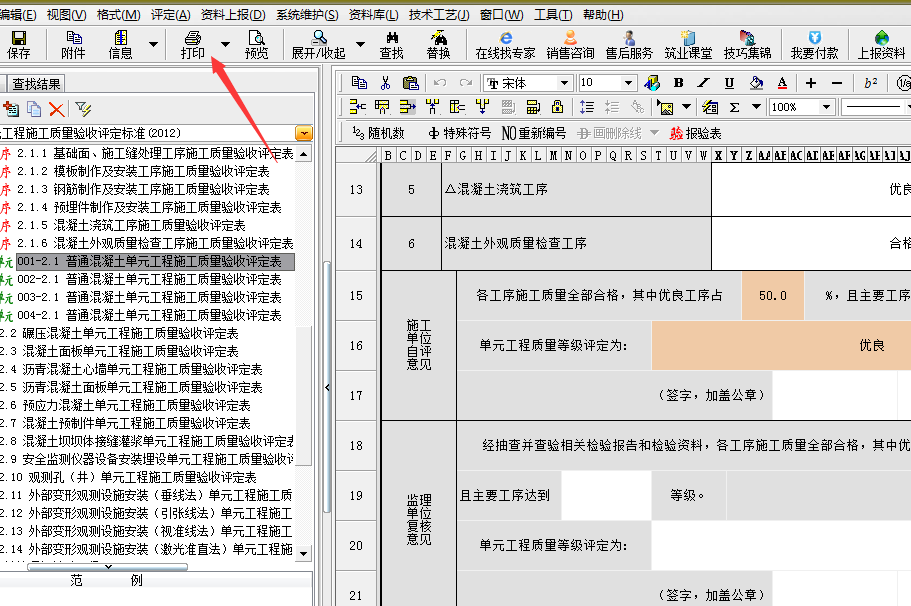Click the 保存 (Save) toolbar icon
The width and height of the screenshot is (911, 606).
(18, 44)
